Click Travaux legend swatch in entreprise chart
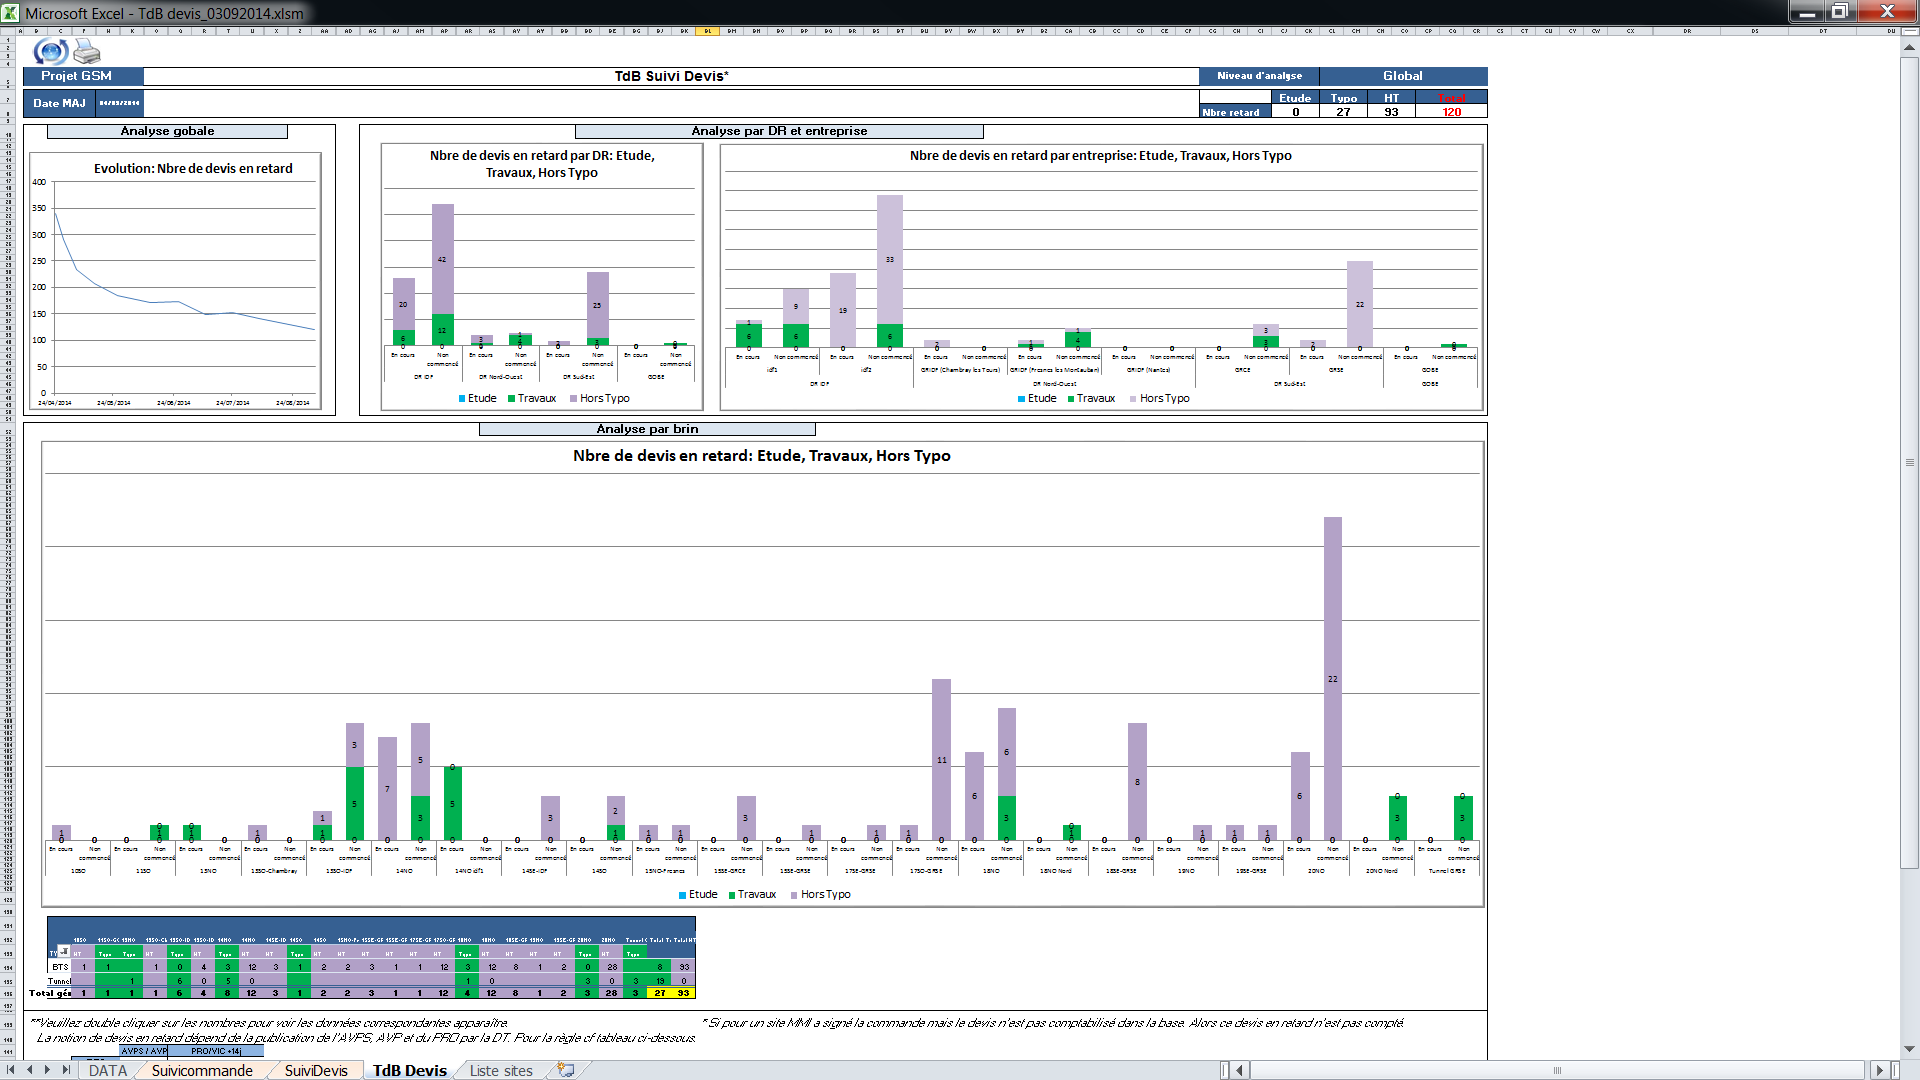The width and height of the screenshot is (1920, 1080). pyautogui.click(x=1071, y=399)
